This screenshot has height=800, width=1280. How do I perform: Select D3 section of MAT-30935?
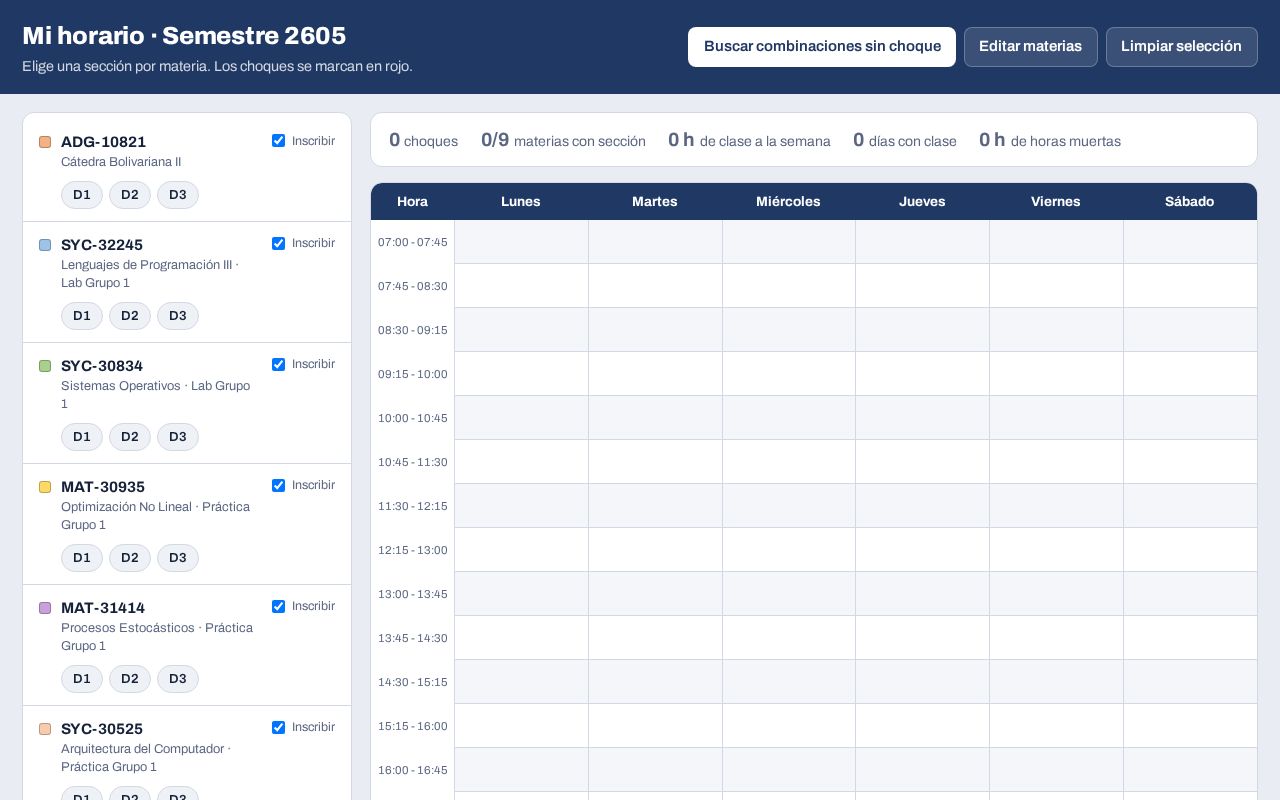(178, 558)
